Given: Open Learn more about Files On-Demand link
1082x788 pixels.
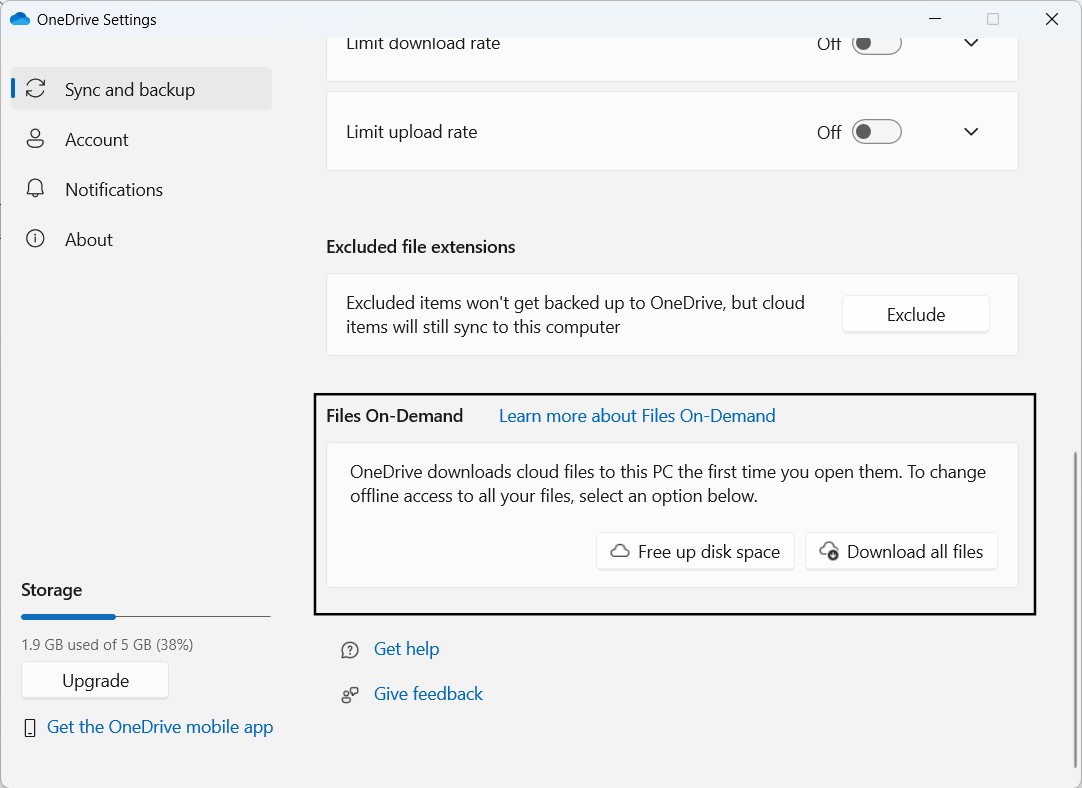Looking at the screenshot, I should pos(637,415).
